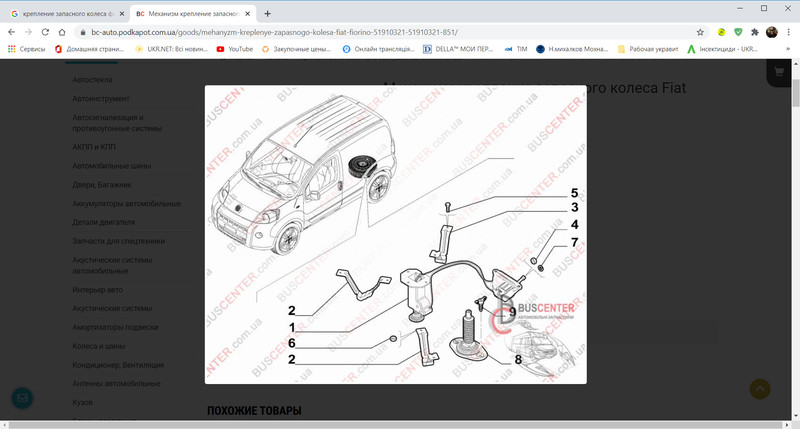Open the Extensions puzzle icon
800x429 pixels.
(755, 32)
